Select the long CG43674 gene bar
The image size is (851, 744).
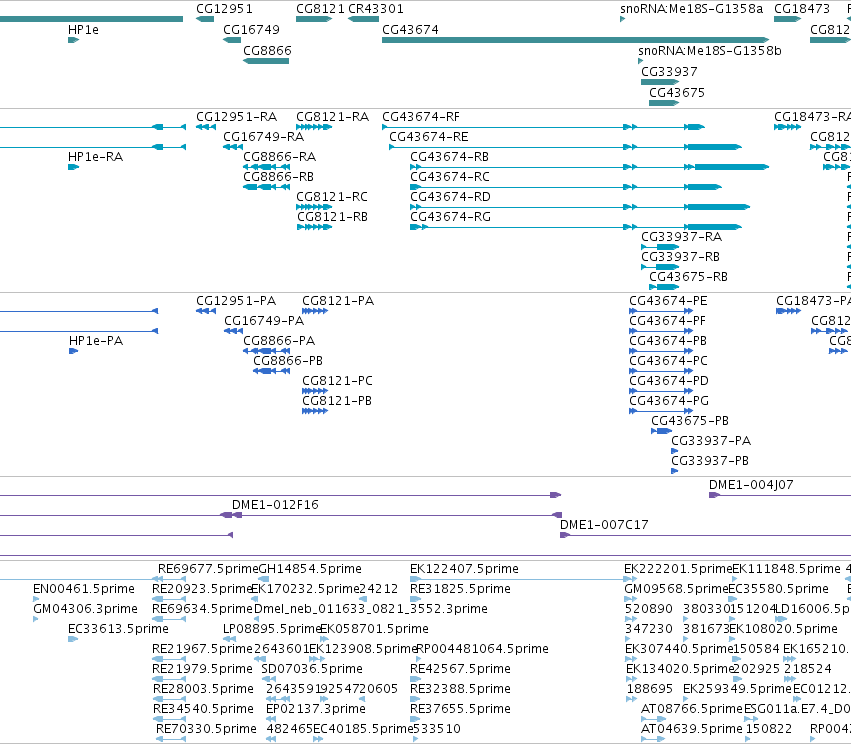pos(575,40)
